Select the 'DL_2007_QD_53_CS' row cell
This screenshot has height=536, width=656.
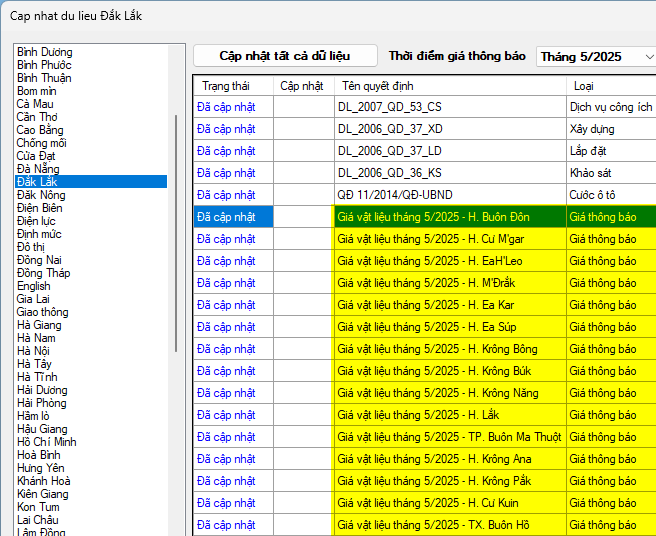(450, 107)
